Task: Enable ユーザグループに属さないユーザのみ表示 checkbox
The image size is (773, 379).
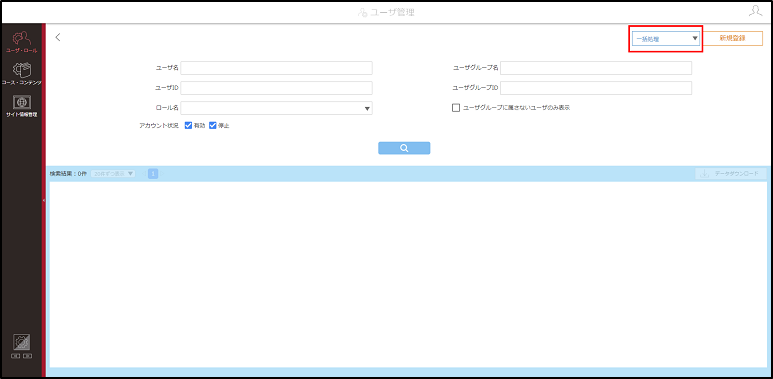Action: pos(456,107)
